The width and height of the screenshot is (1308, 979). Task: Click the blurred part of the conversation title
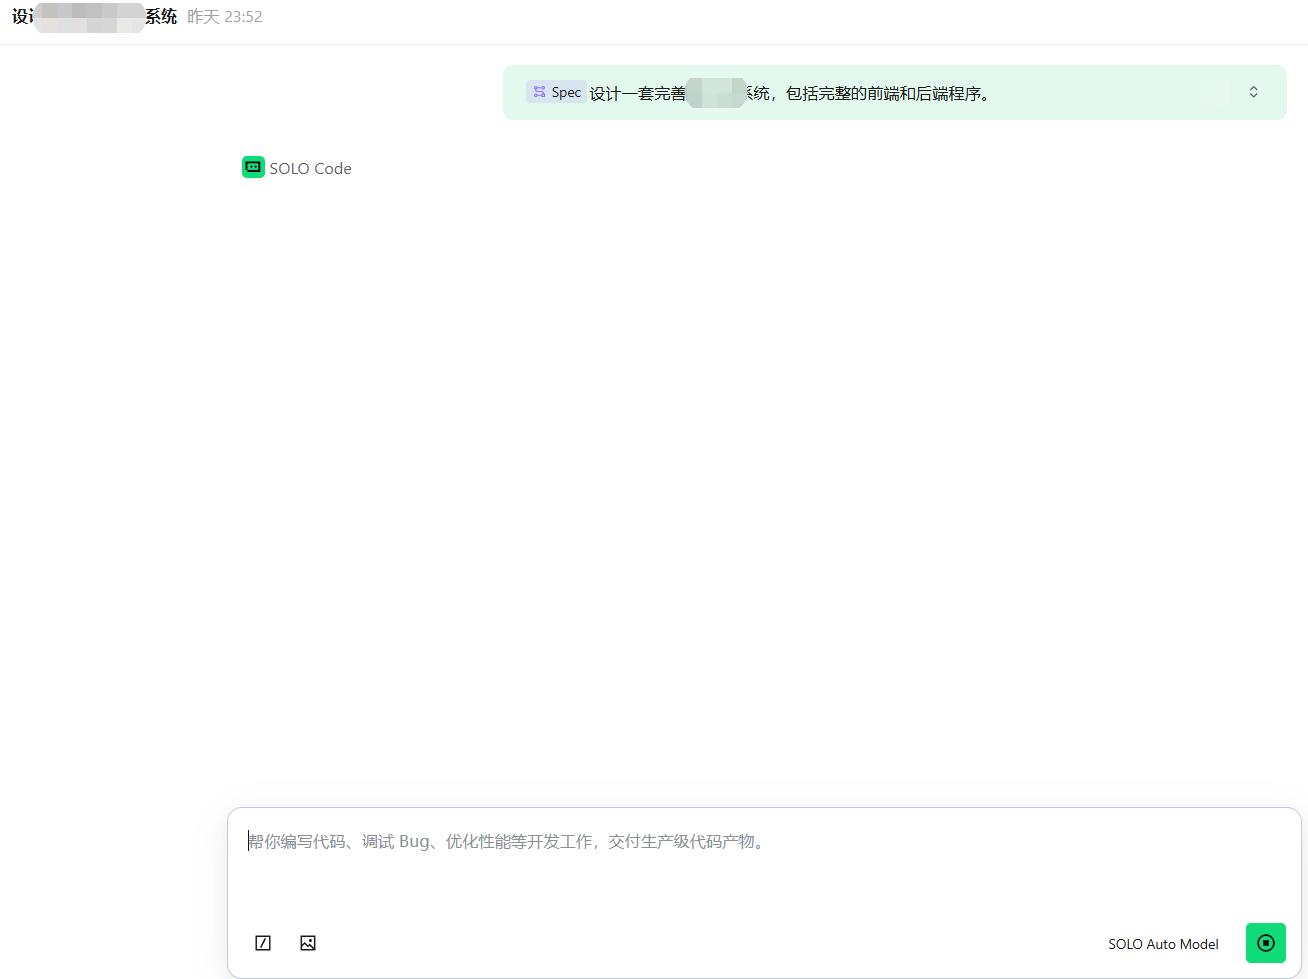[x=90, y=17]
